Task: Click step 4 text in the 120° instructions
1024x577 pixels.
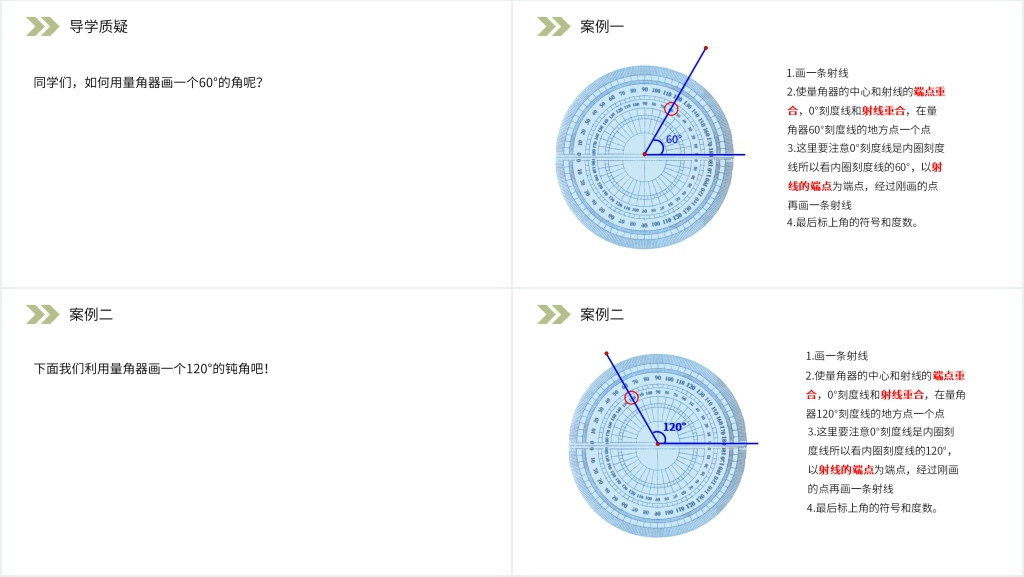Action: tap(872, 508)
